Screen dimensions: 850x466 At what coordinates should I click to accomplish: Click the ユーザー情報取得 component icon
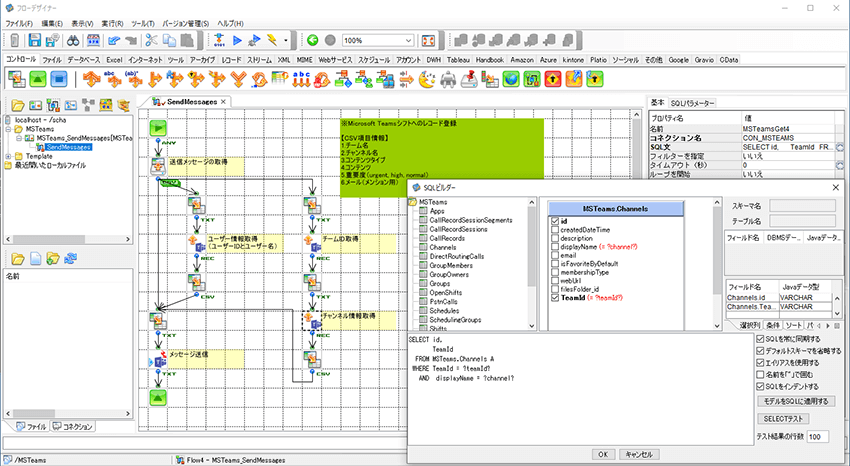(x=196, y=243)
